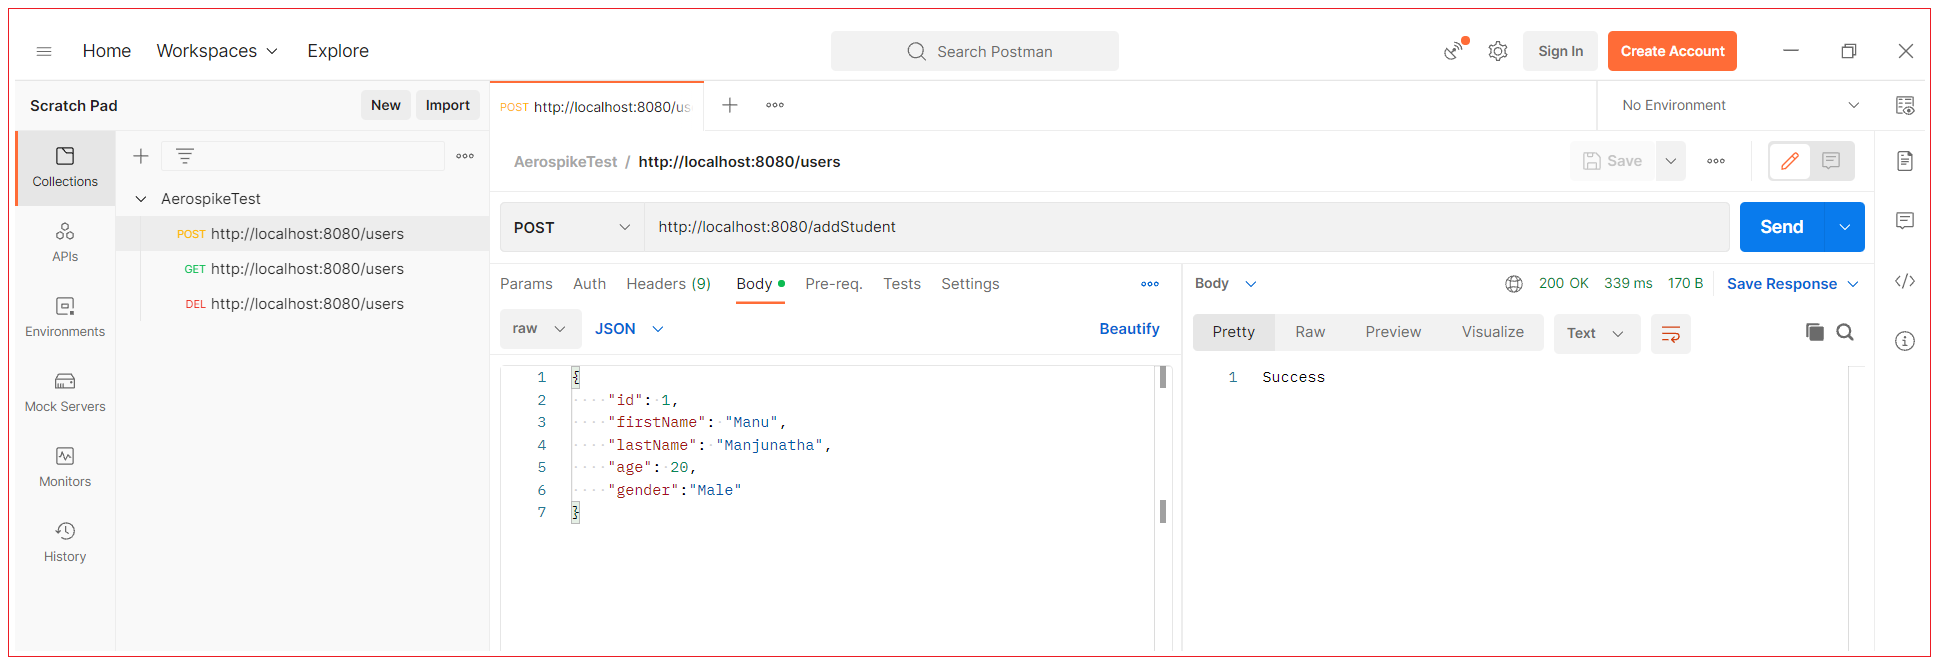Viewport: 1939px width, 663px height.
Task: Switch to the Pre-req. tab
Action: (x=834, y=284)
